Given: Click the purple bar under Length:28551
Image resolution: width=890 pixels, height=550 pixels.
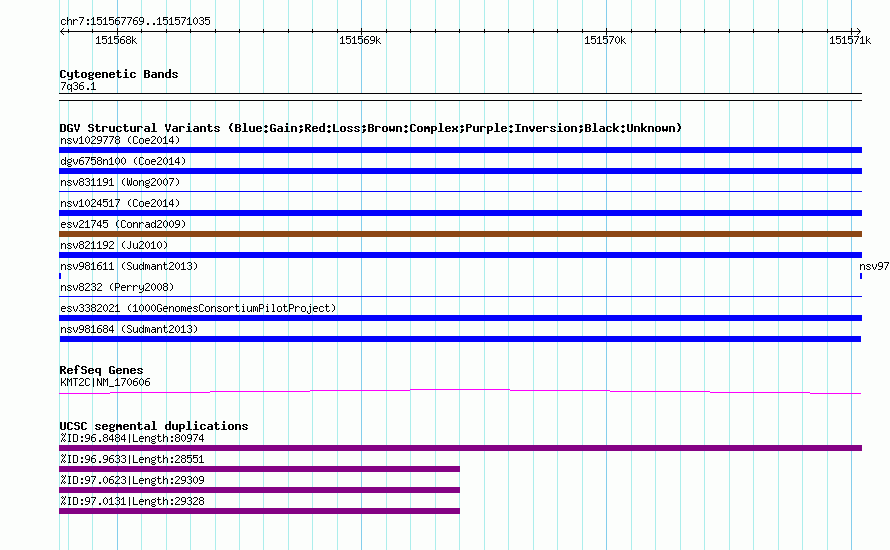Looking at the screenshot, I should click(x=259, y=469).
